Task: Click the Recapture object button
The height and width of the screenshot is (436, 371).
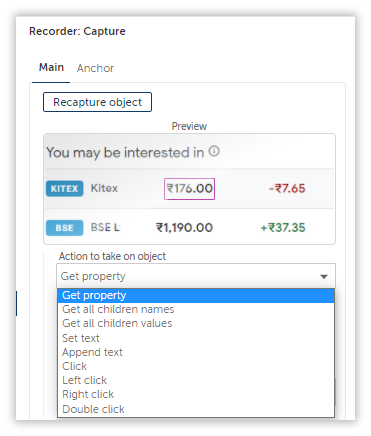Action: 97,102
